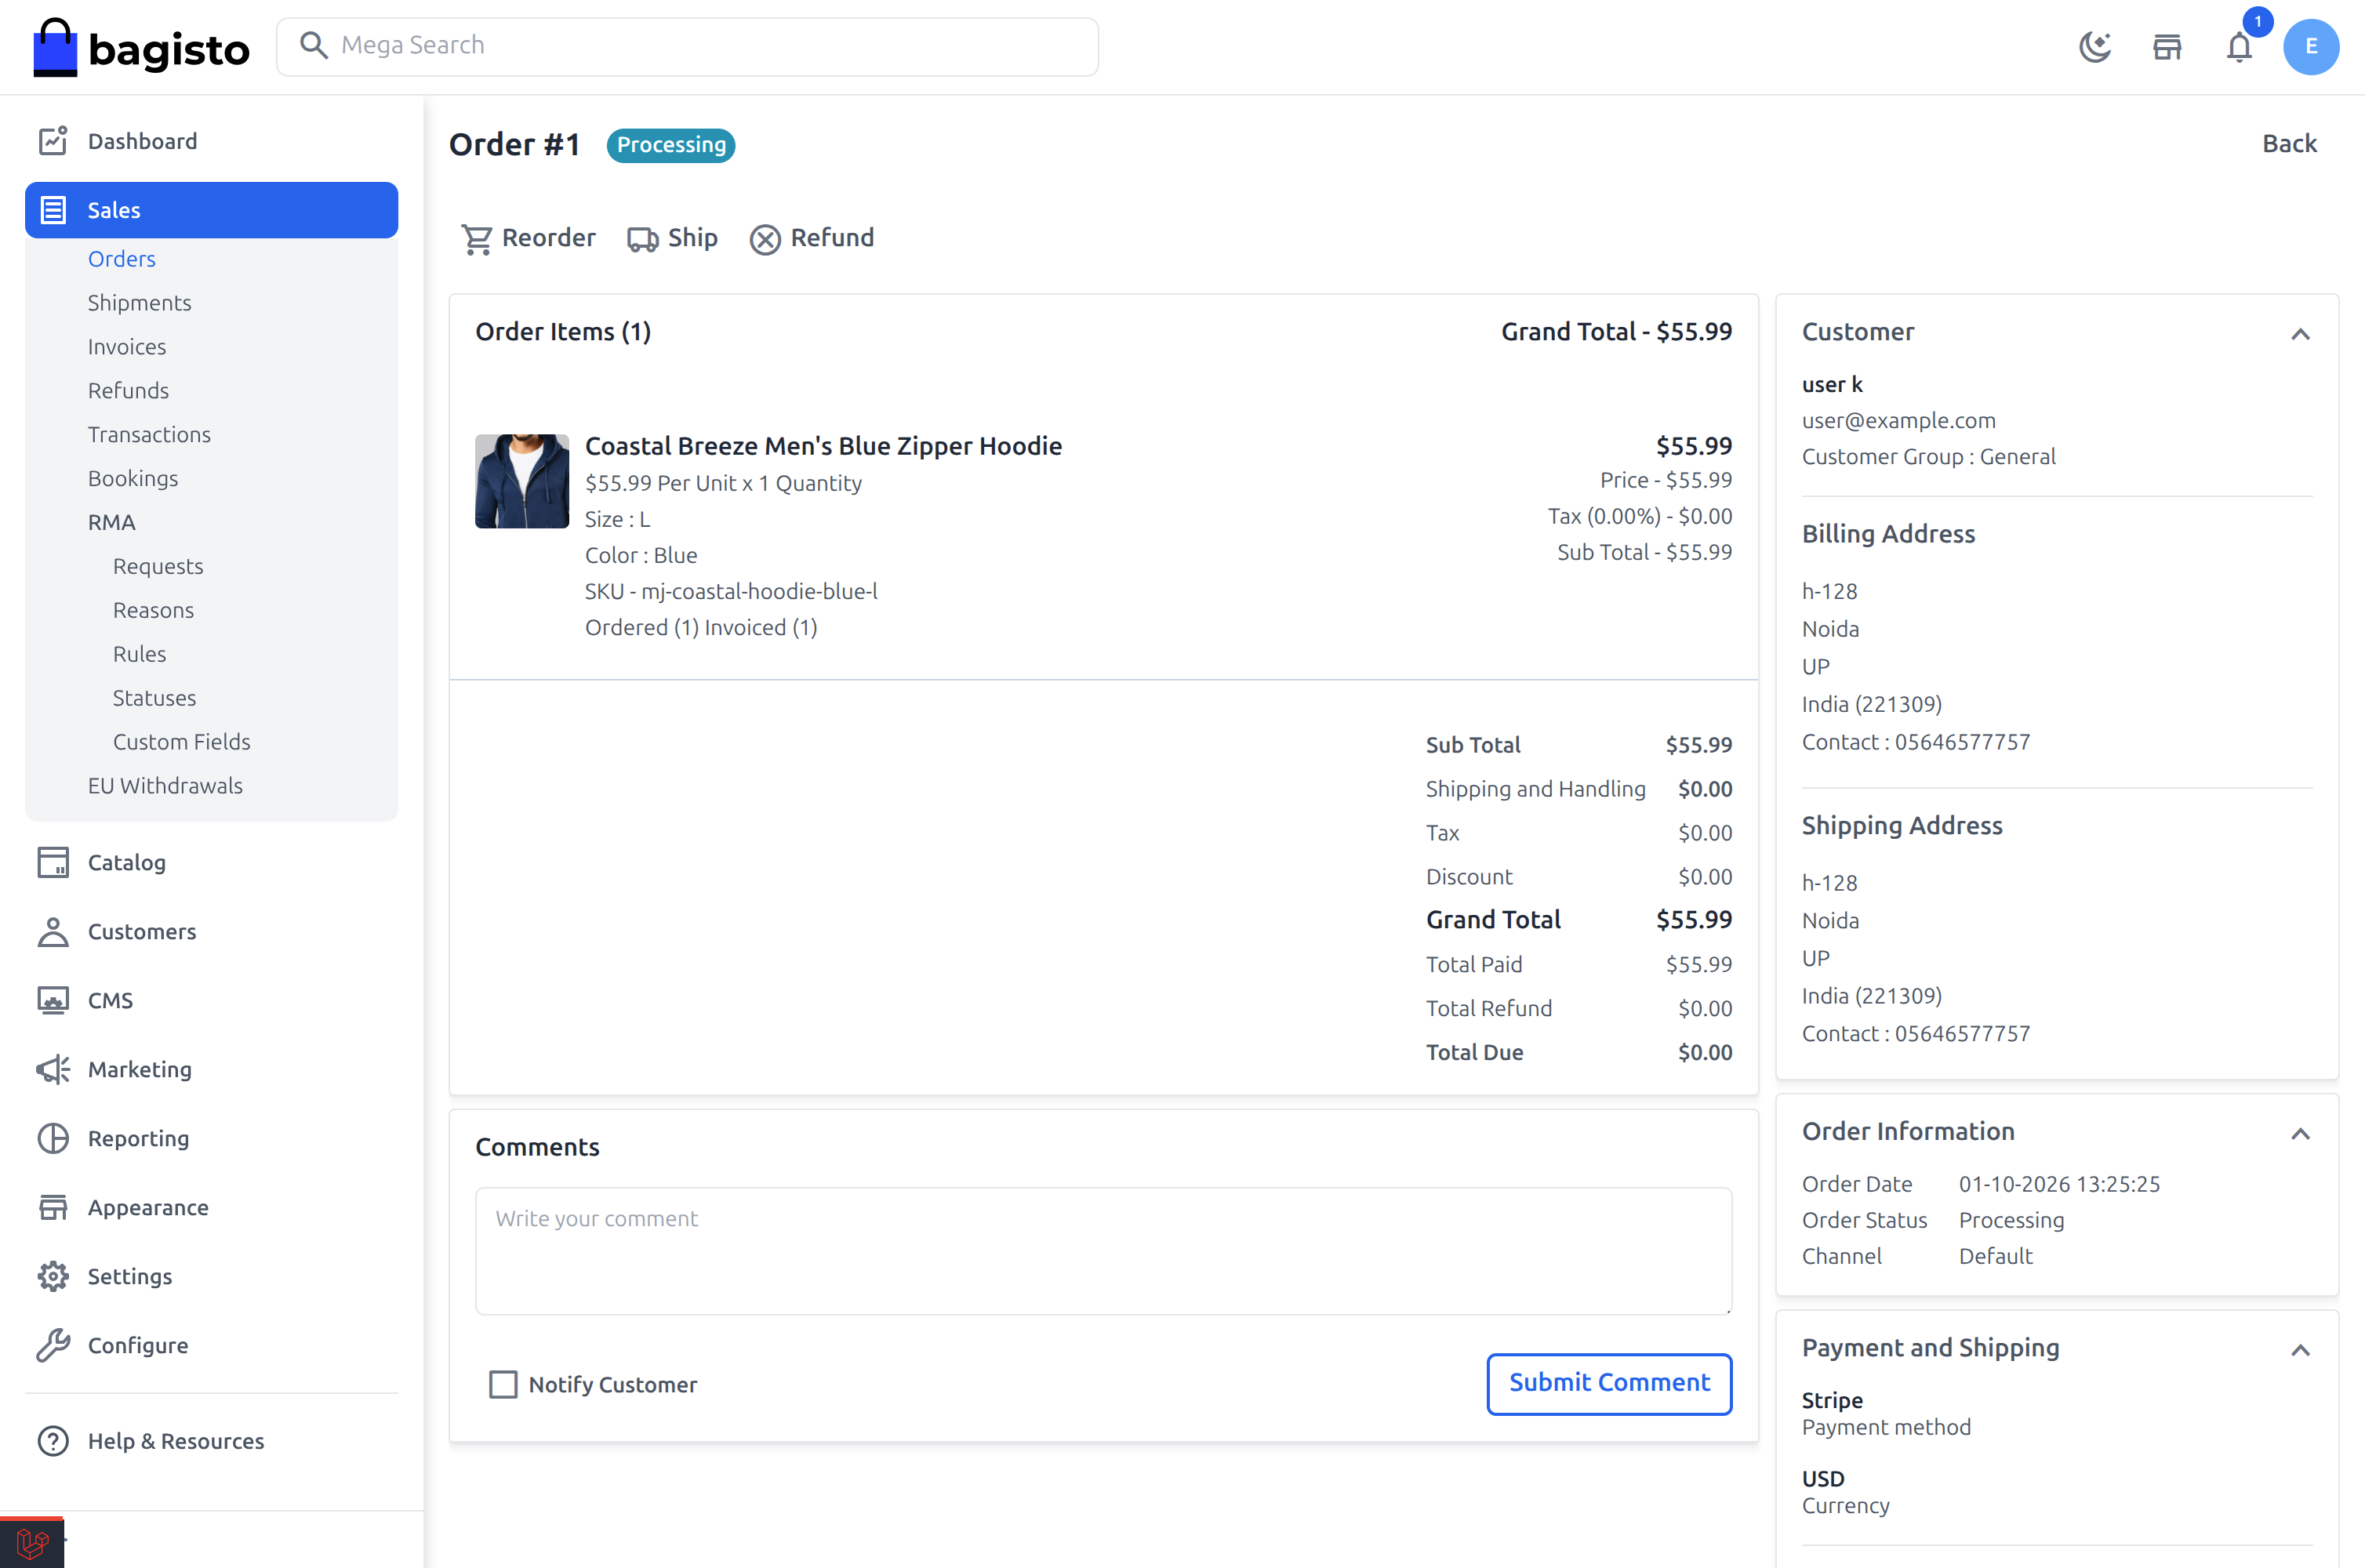This screenshot has height=1568, width=2365.
Task: Click the bagisto logo
Action: (x=141, y=47)
